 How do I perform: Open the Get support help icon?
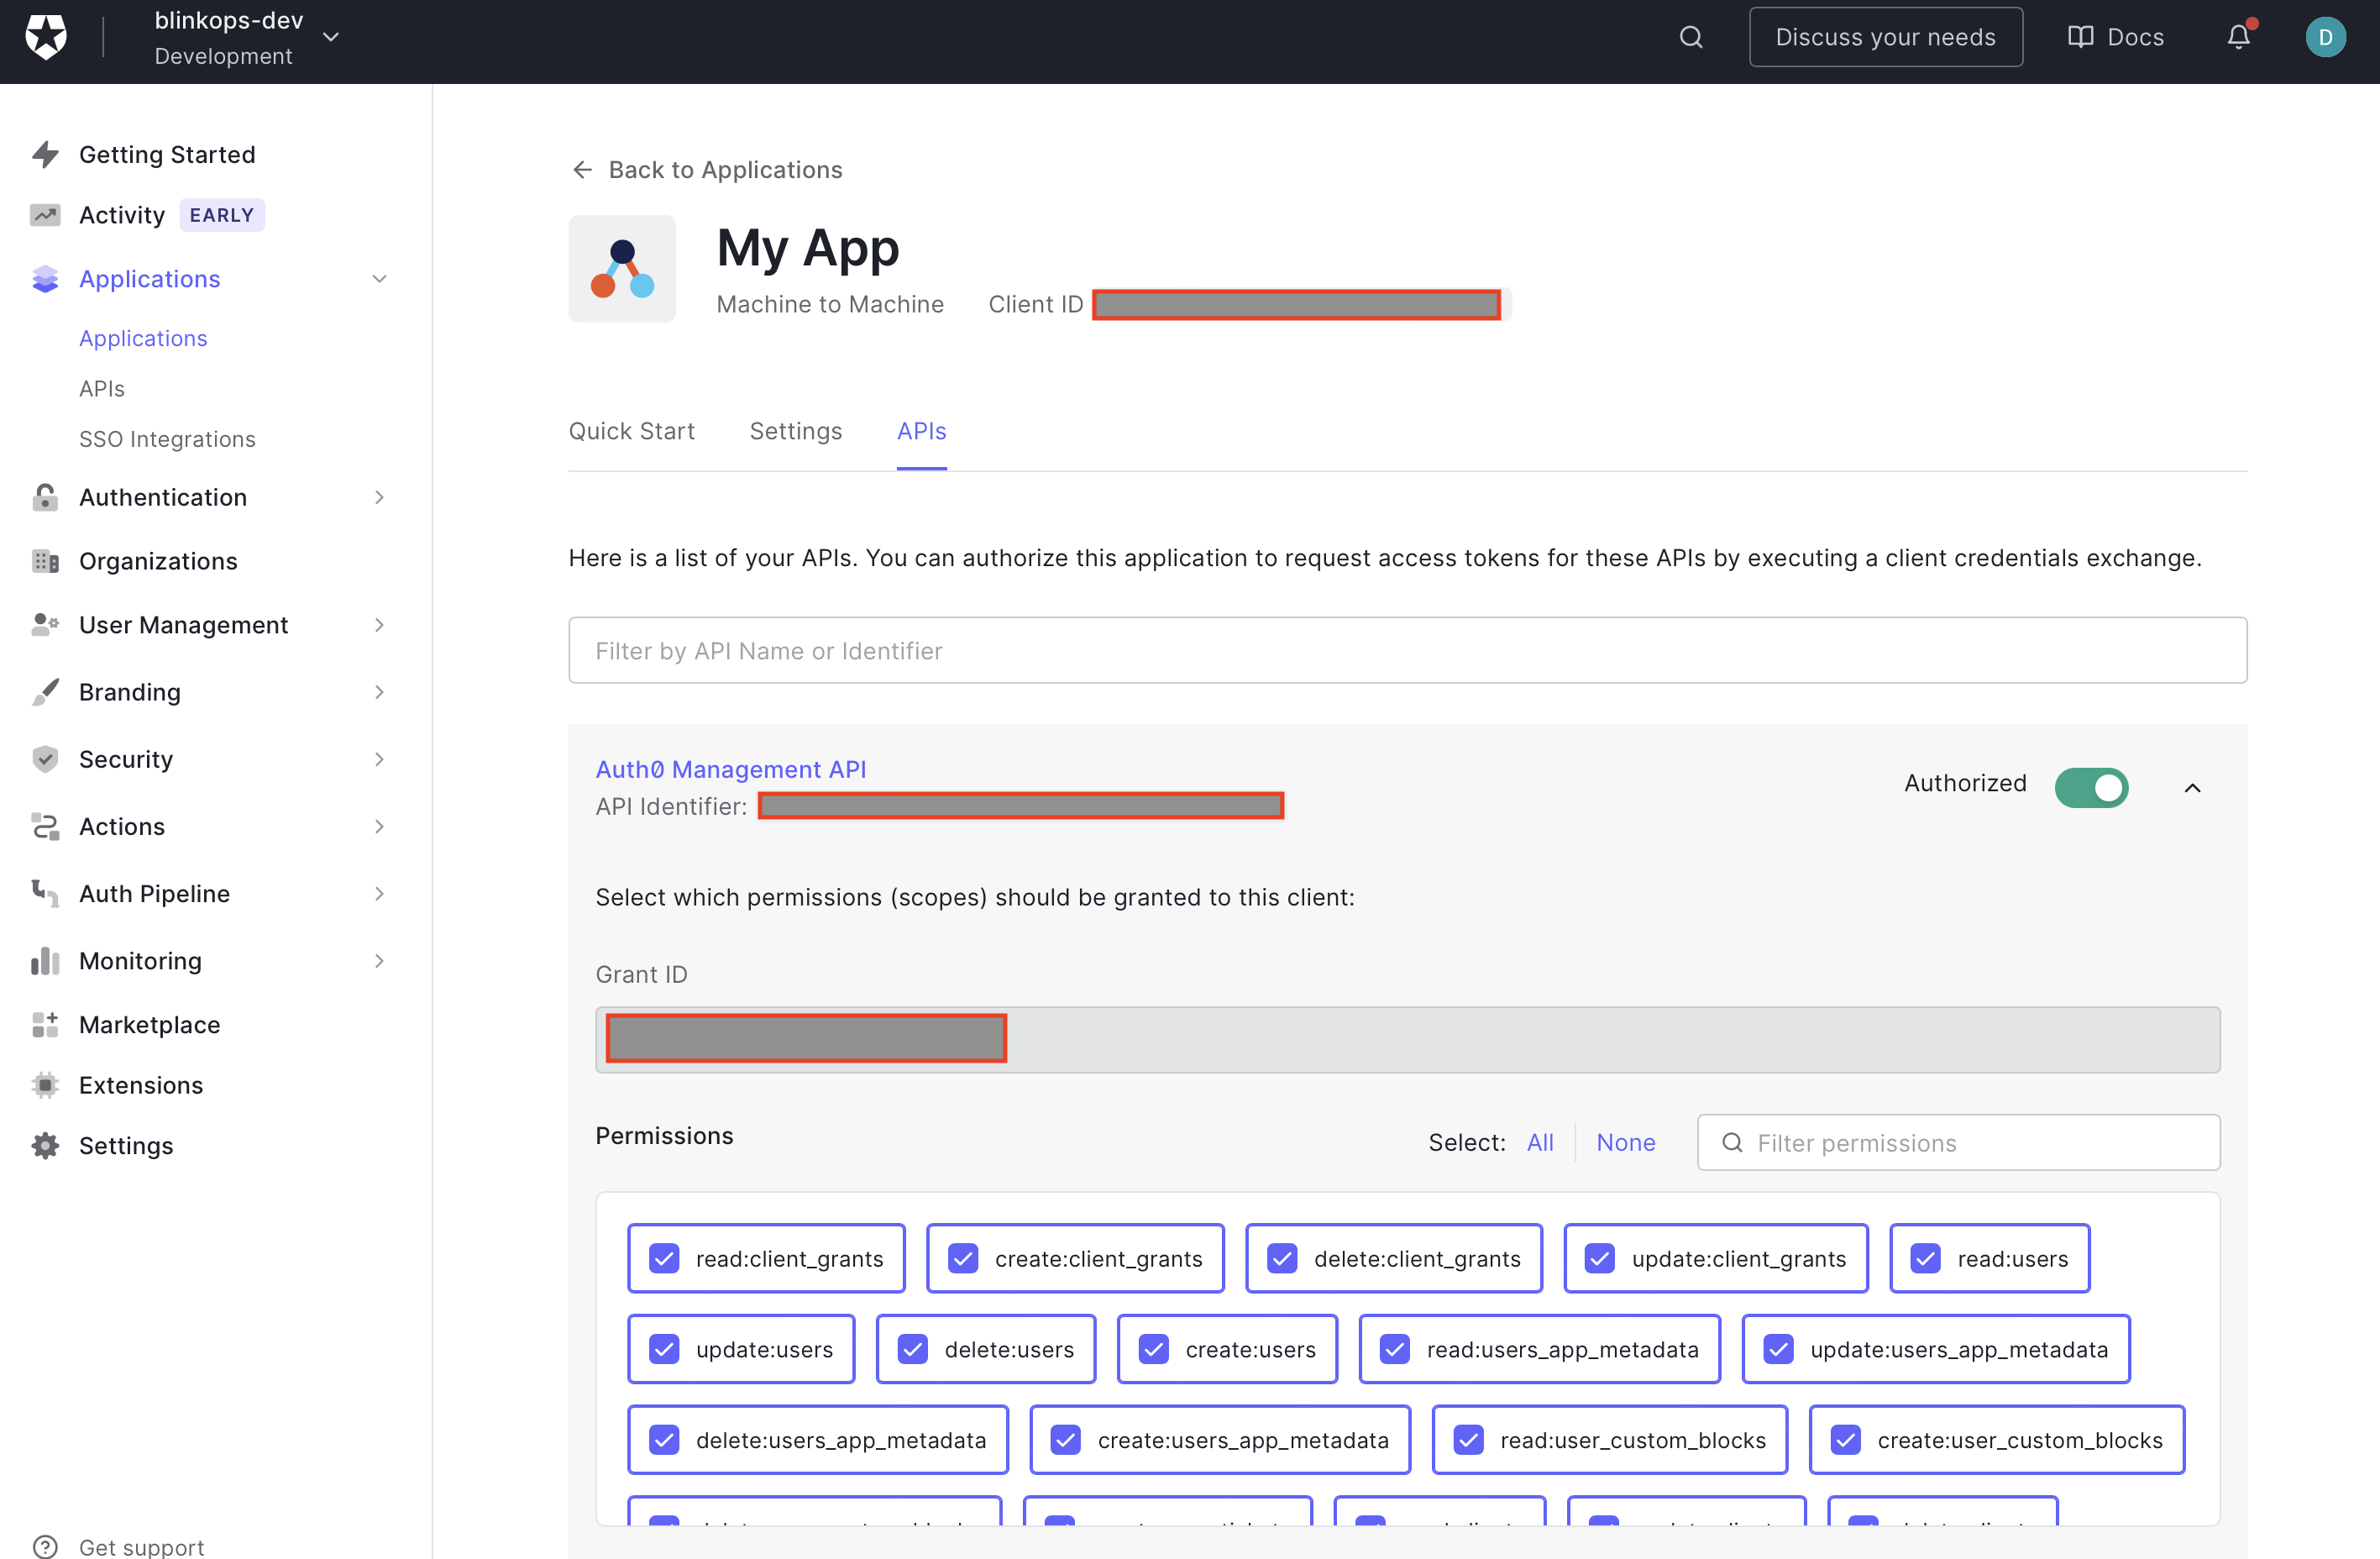pos(47,1546)
